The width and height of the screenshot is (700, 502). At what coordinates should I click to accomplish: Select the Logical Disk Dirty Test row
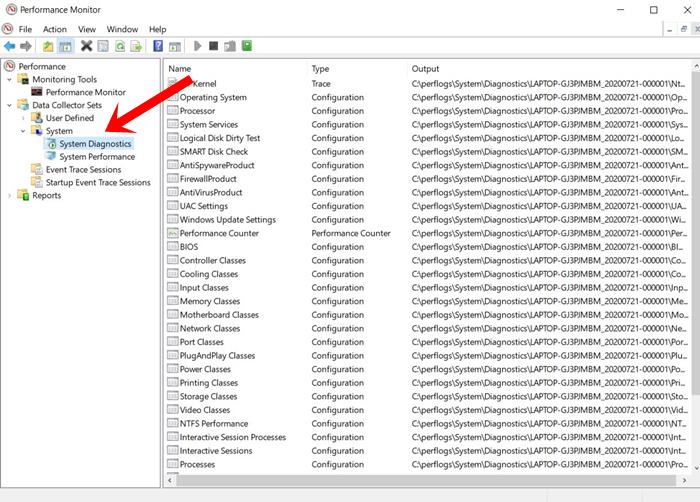[x=427, y=138]
